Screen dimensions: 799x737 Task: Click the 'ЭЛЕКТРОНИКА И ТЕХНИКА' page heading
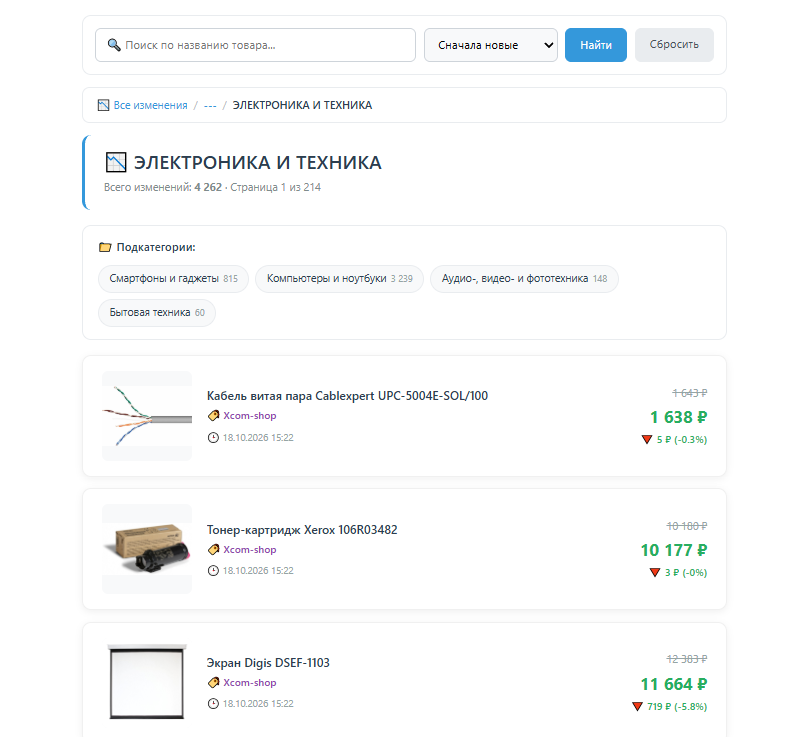[x=257, y=163]
